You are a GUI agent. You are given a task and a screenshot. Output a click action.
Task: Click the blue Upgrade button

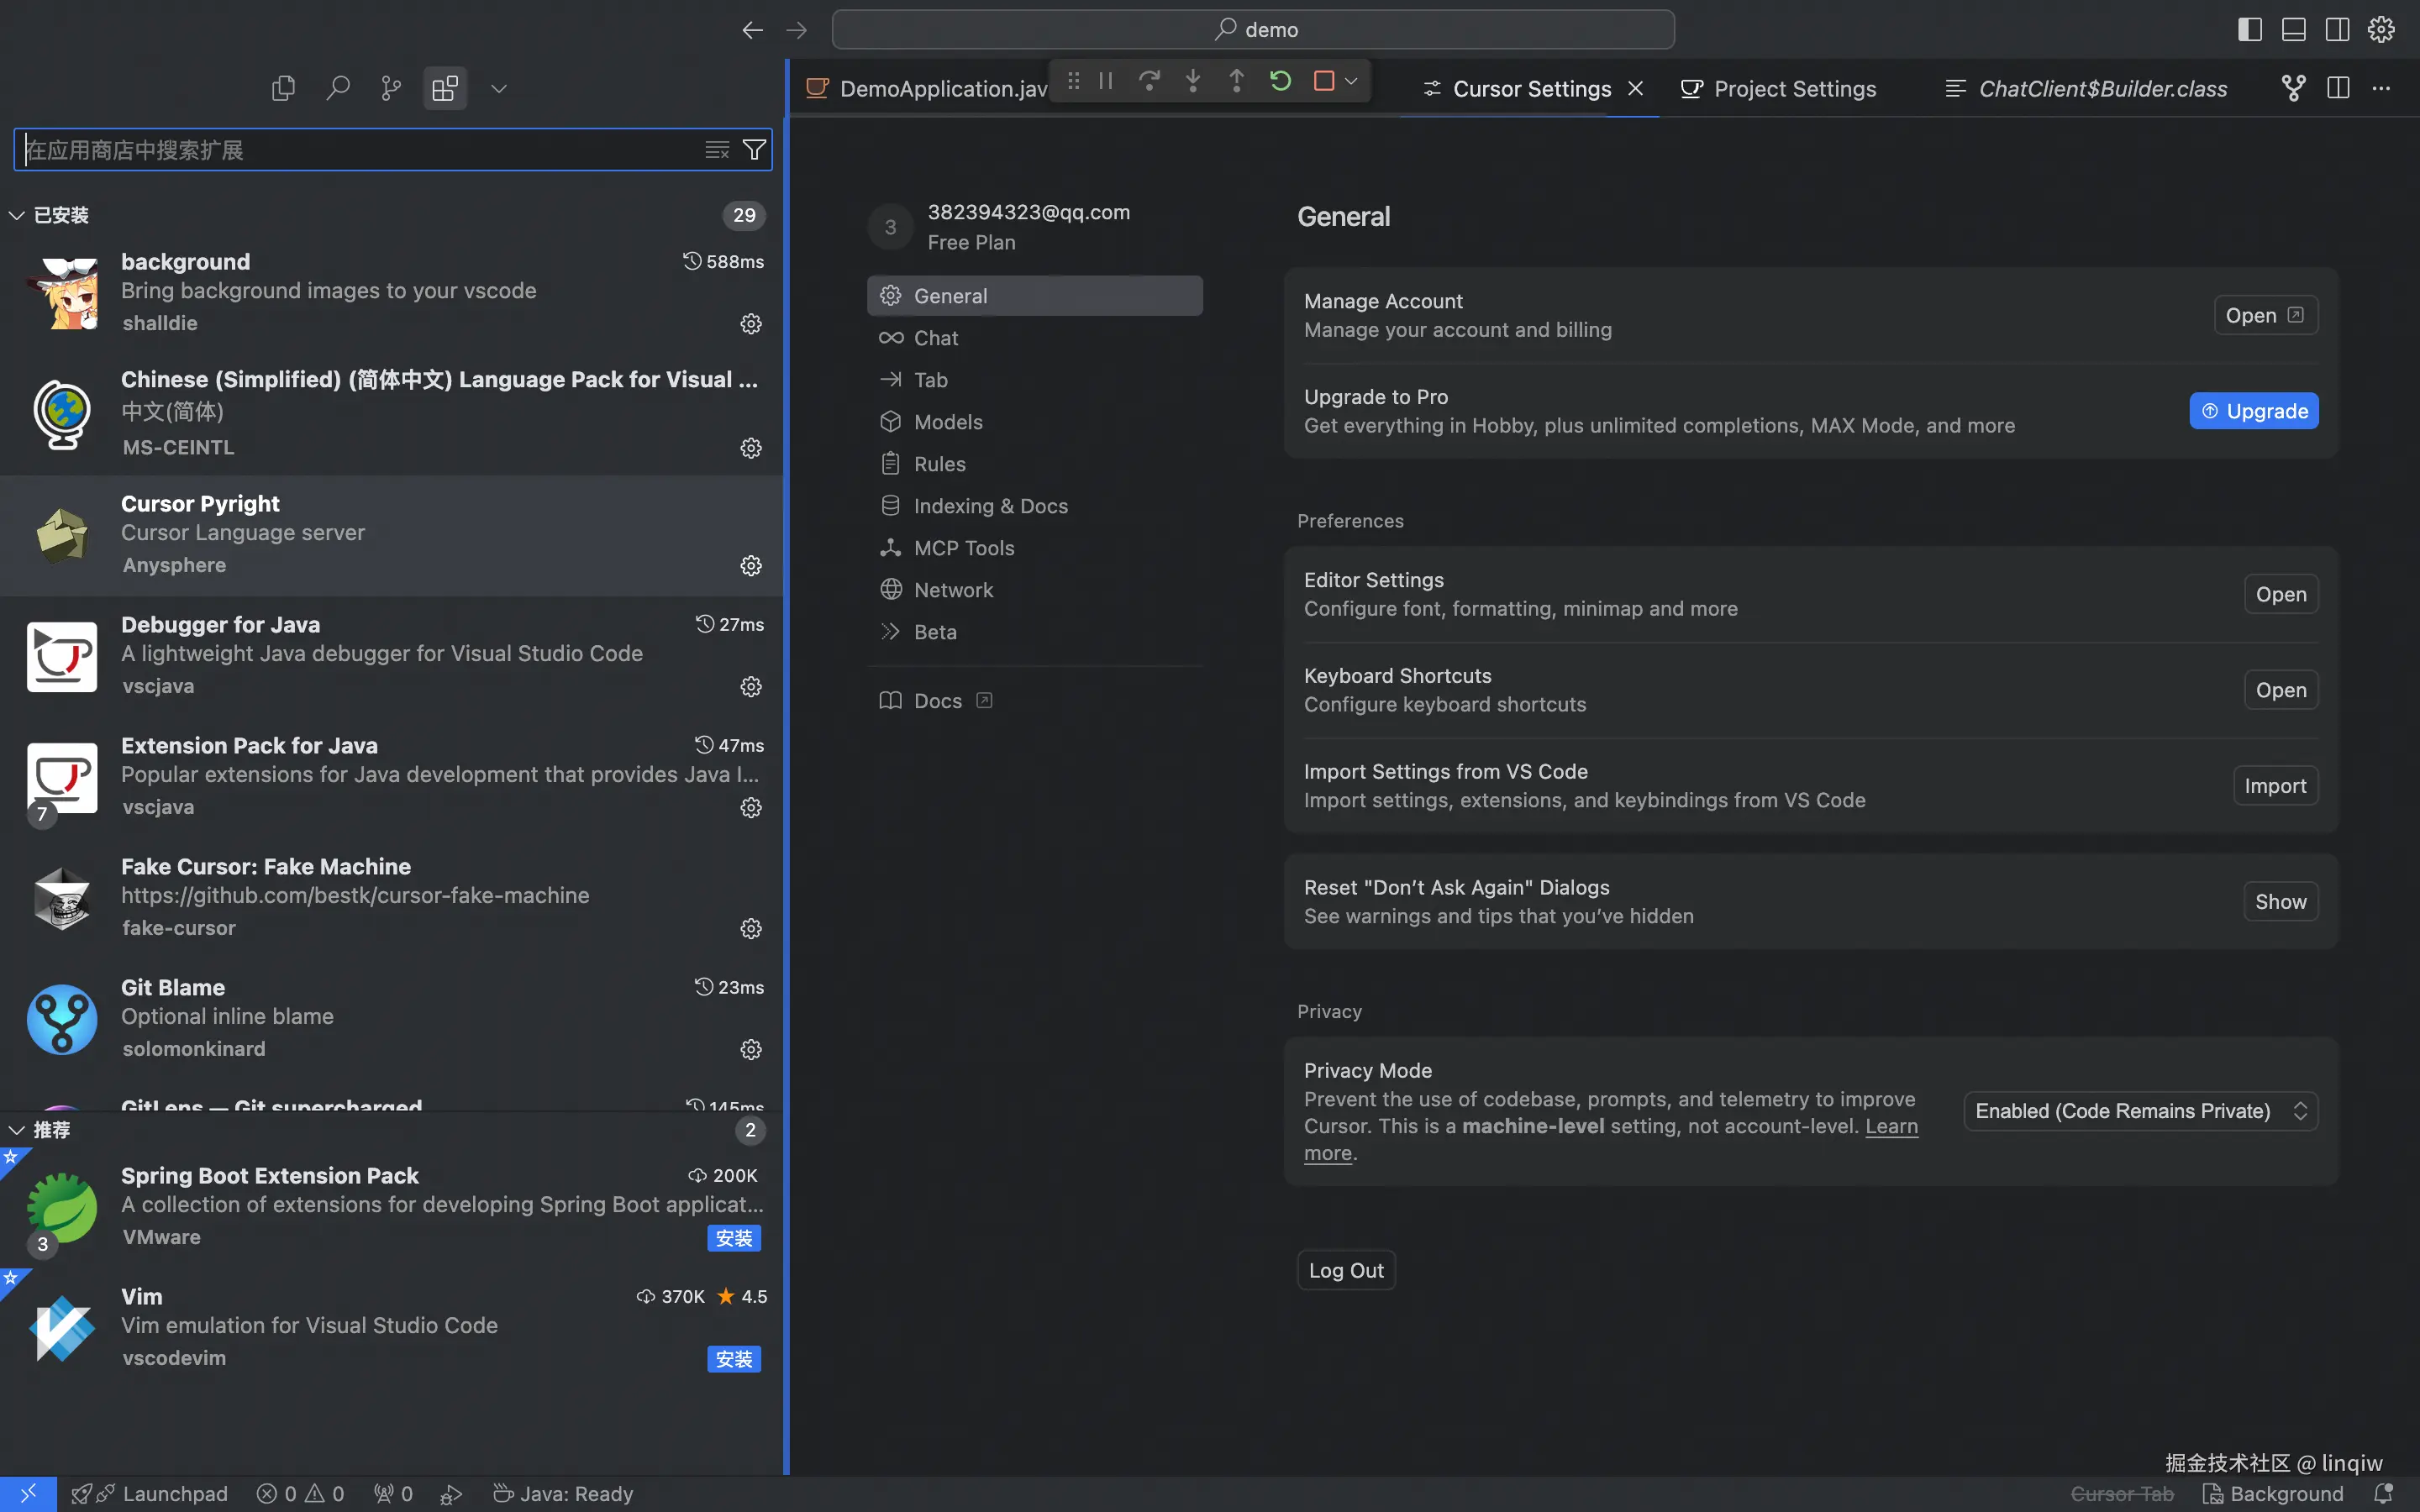point(2253,411)
